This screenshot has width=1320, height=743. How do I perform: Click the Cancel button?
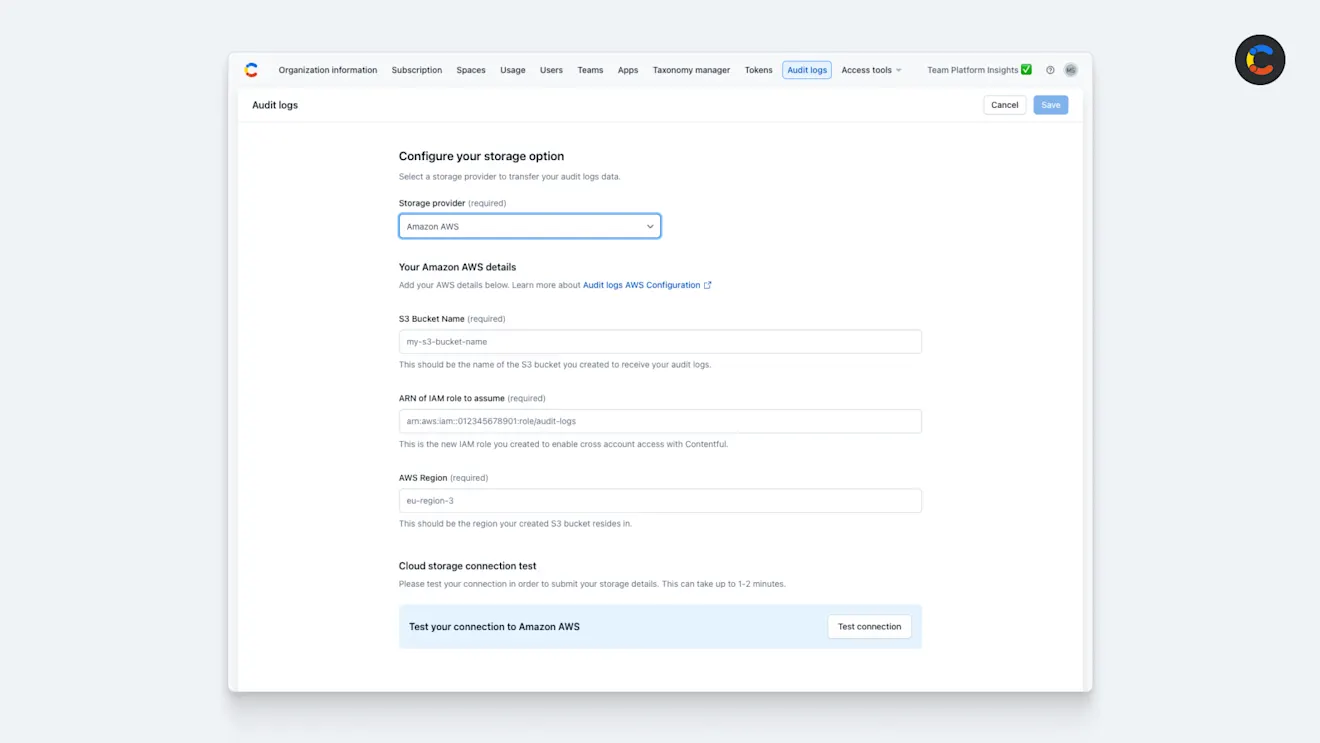click(x=1004, y=104)
